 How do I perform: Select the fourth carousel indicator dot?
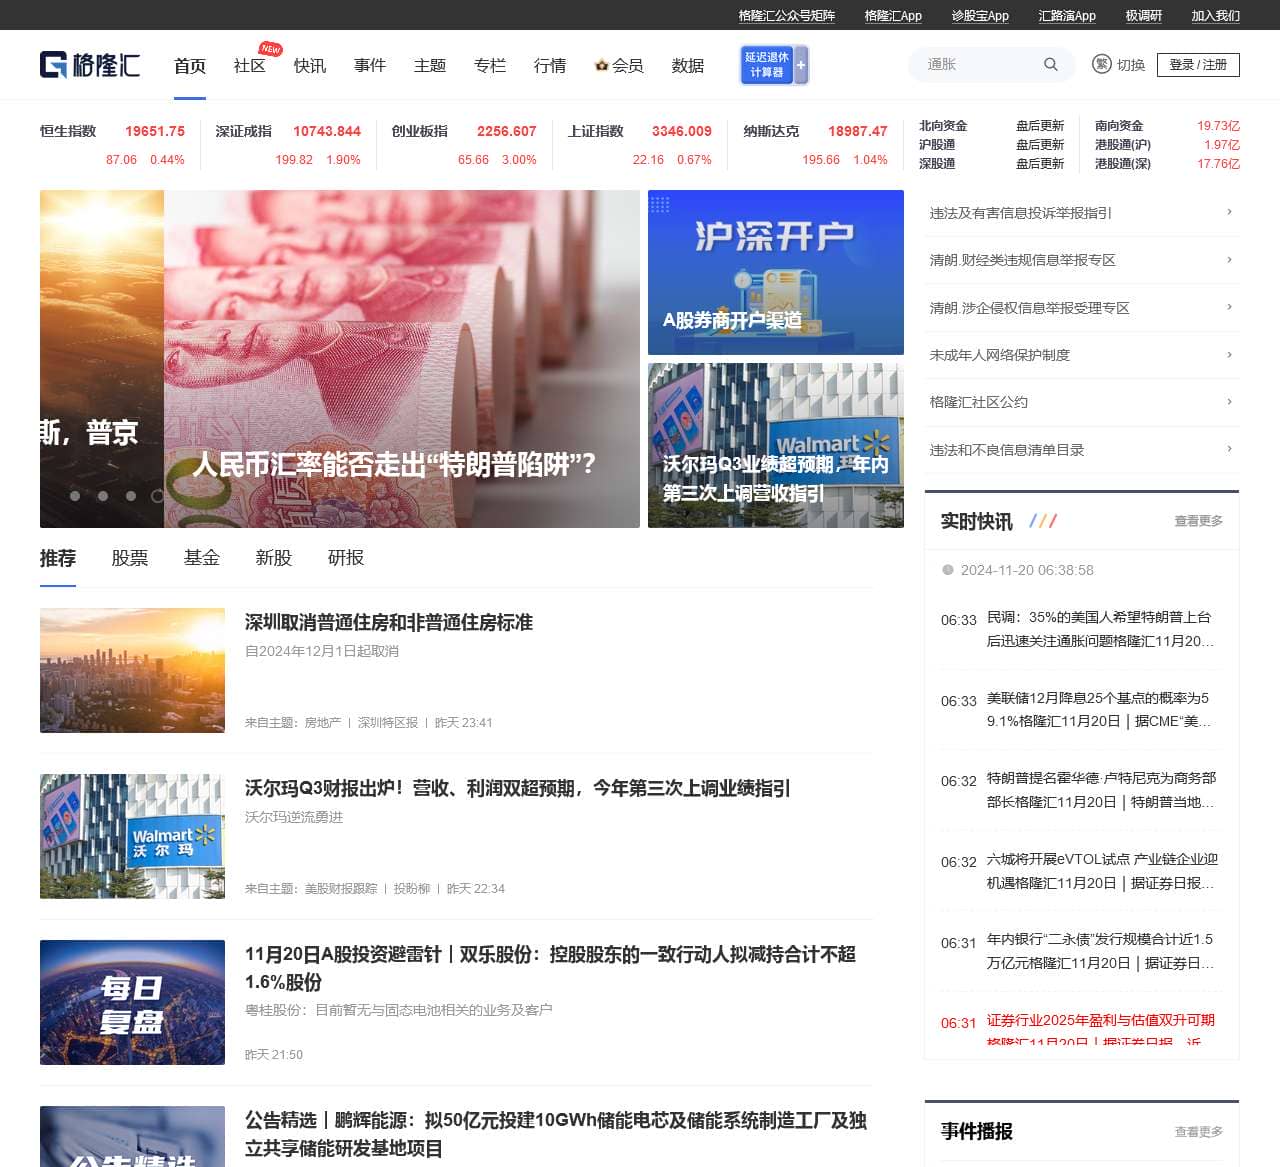[x=158, y=493]
